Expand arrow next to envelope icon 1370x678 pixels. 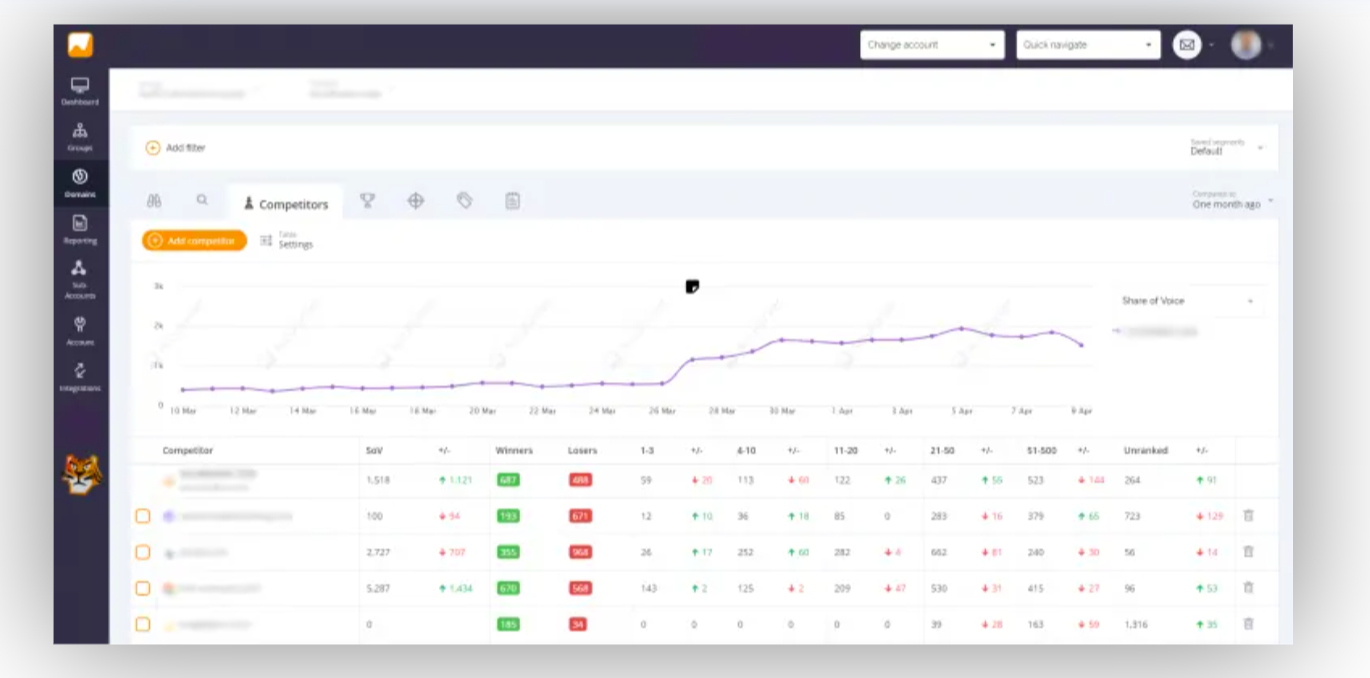click(x=1212, y=45)
